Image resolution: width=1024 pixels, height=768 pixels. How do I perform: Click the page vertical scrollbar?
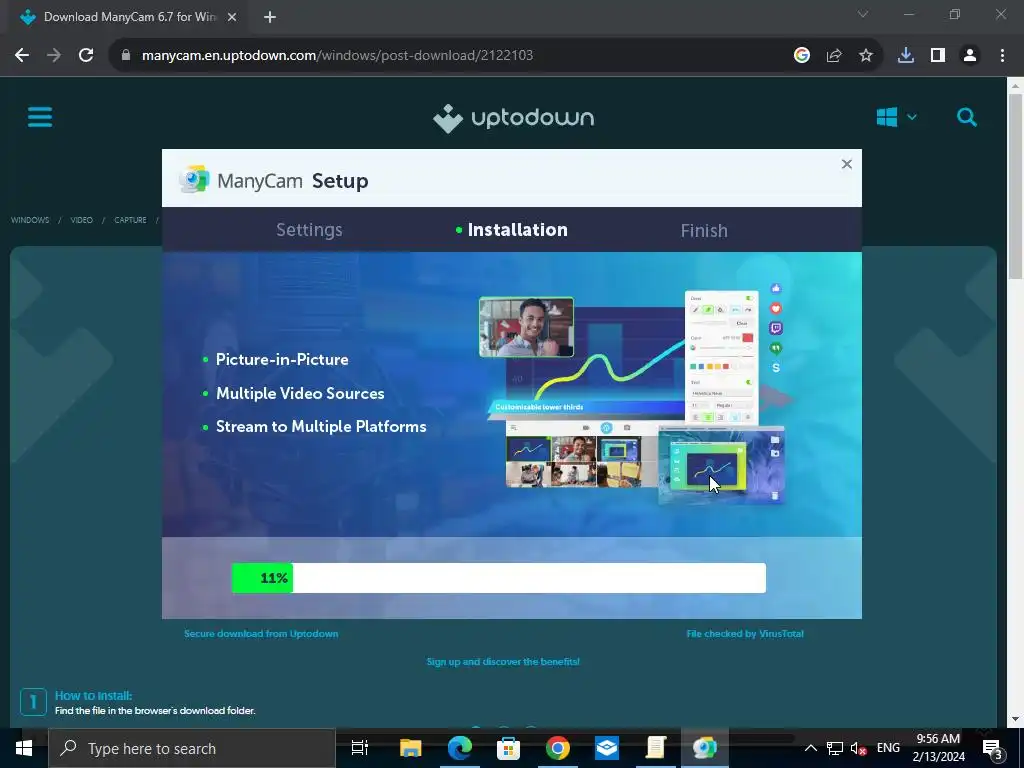coord(1015,185)
